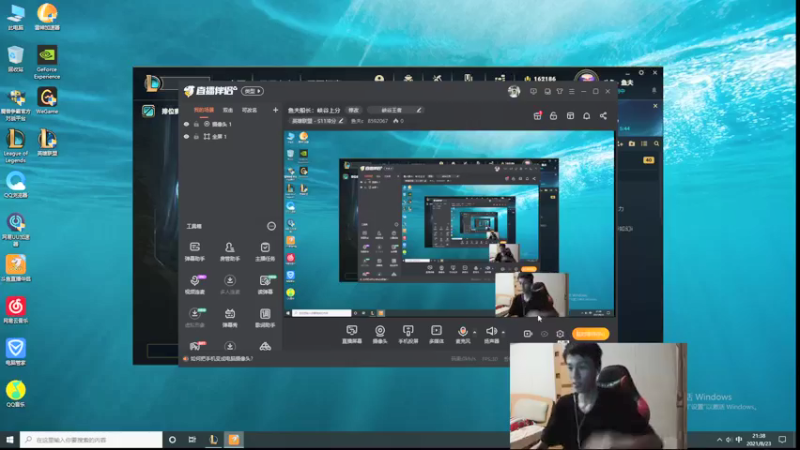Open the microphone tool with purple badge
Viewport: 800px width, 450px height.
click(x=195, y=285)
